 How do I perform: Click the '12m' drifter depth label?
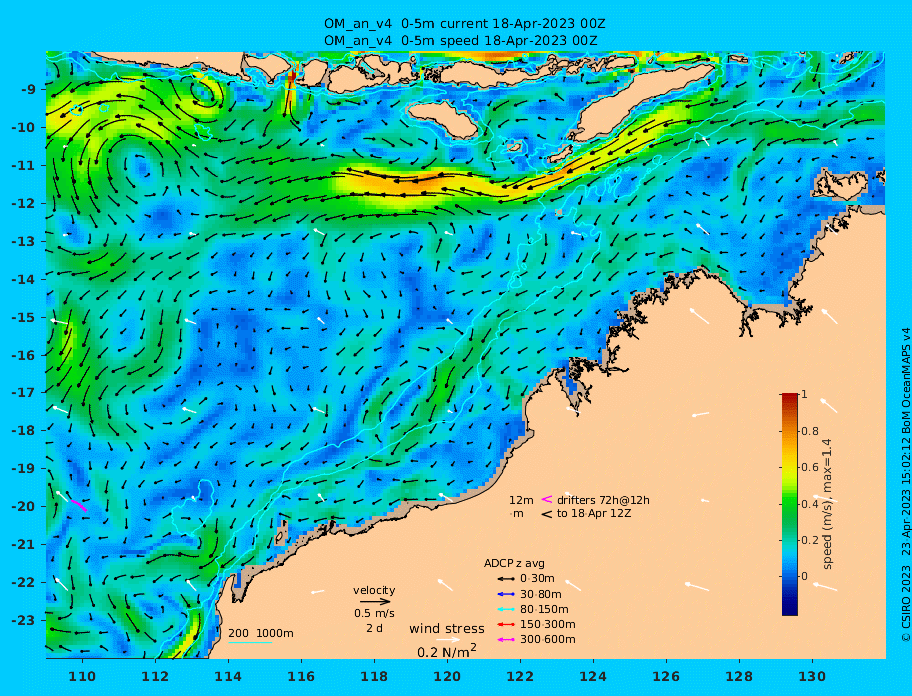click(521, 500)
